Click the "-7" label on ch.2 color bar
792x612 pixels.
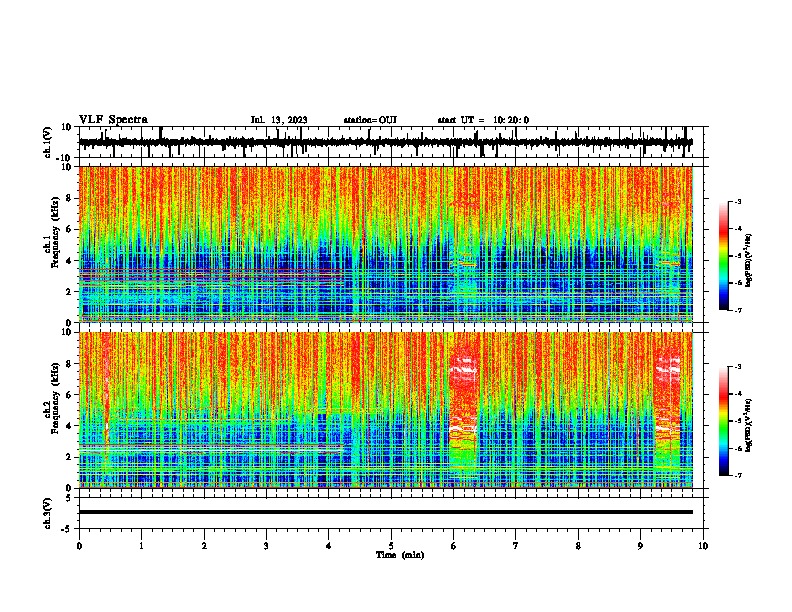tap(738, 476)
